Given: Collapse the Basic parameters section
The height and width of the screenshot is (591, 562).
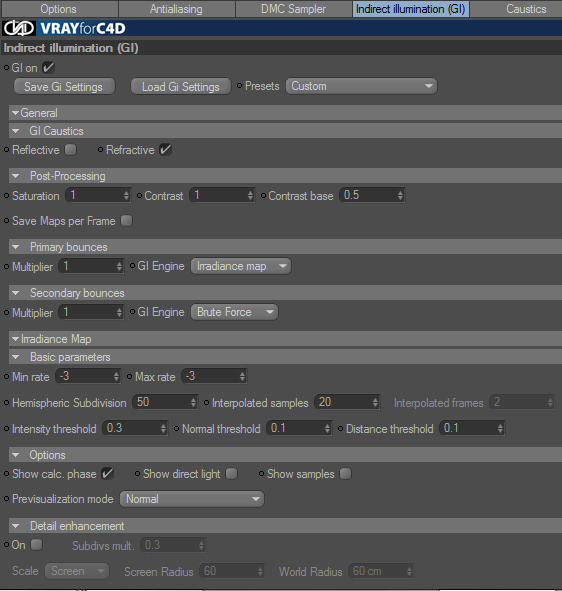Looking at the screenshot, I should [15, 357].
